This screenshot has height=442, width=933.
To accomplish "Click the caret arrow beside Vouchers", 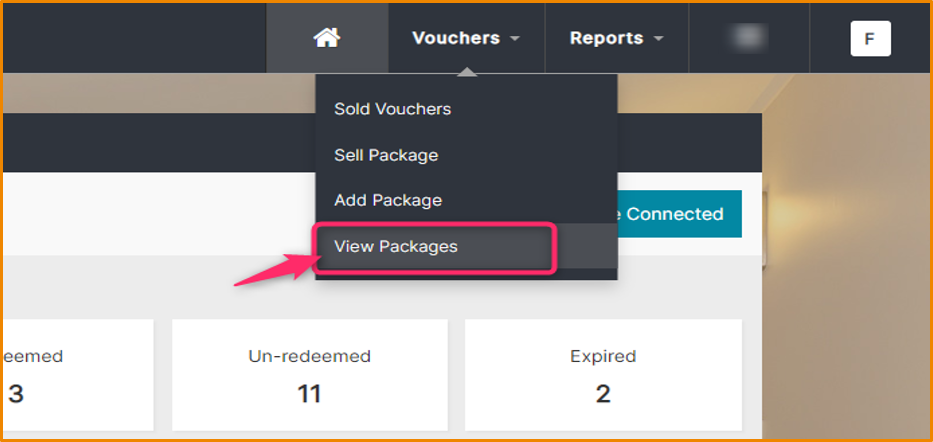I will click(x=515, y=39).
